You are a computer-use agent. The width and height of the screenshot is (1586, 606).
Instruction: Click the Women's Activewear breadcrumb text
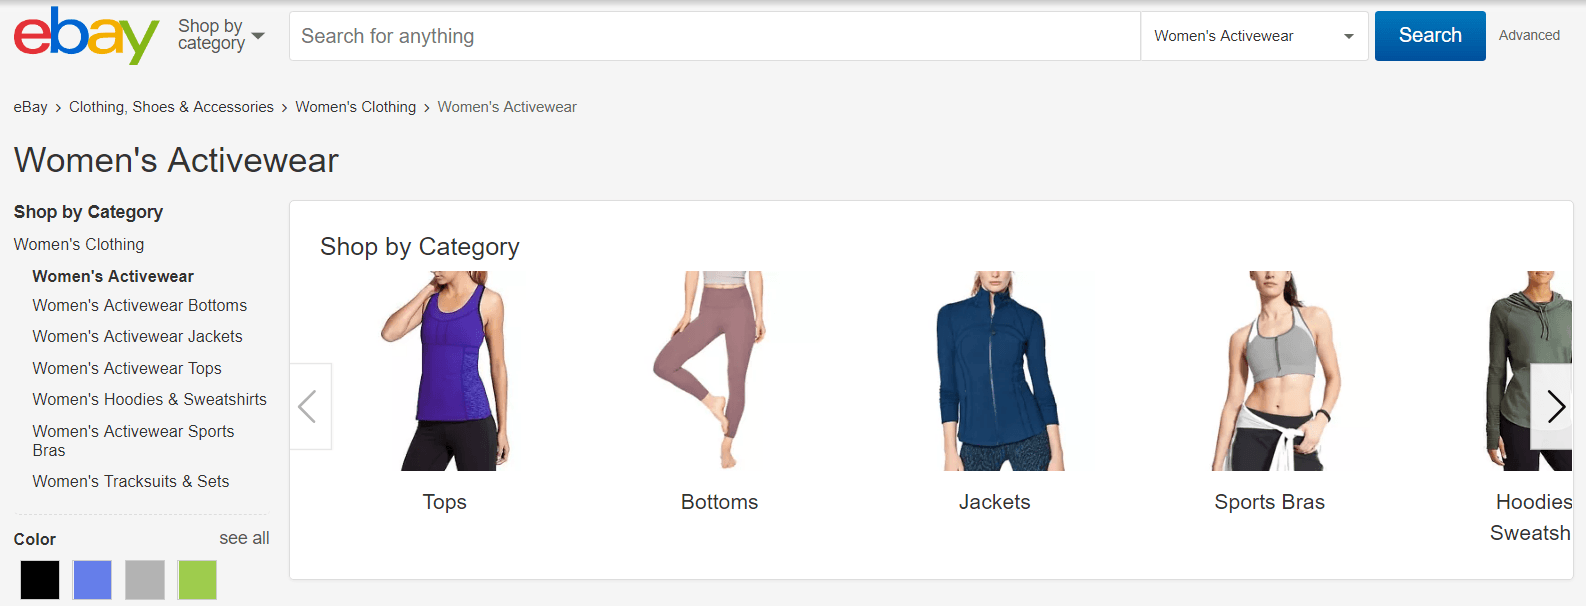(x=507, y=107)
